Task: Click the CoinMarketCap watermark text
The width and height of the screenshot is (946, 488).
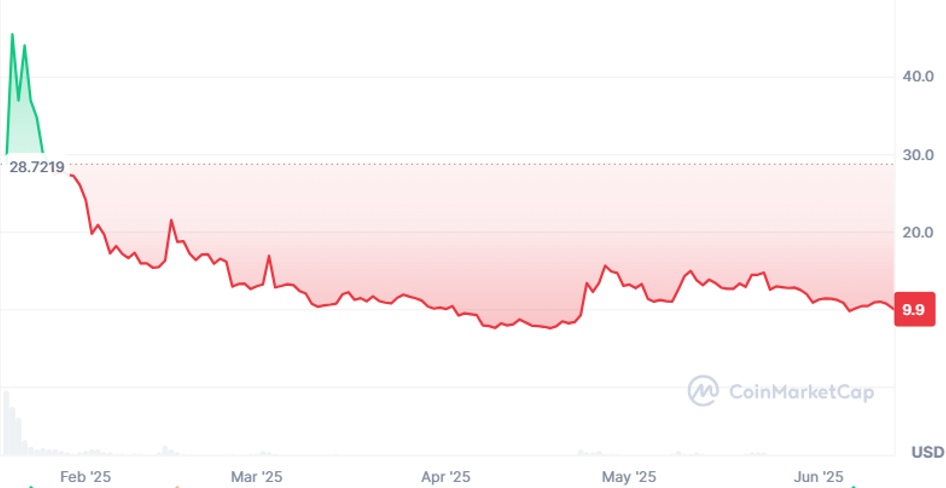Action: click(x=801, y=392)
